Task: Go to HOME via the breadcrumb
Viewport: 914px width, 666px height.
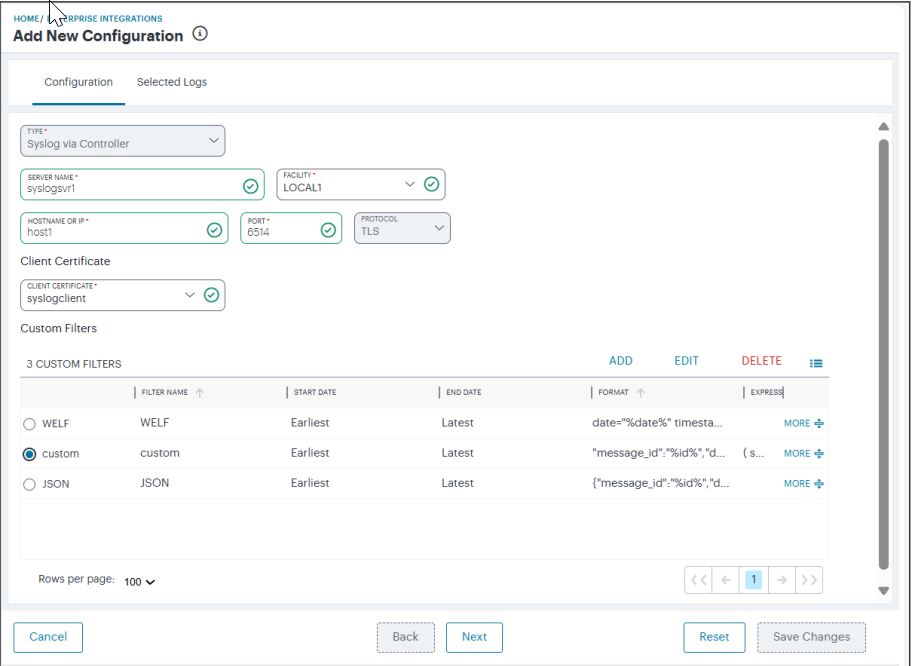Action: point(24,17)
